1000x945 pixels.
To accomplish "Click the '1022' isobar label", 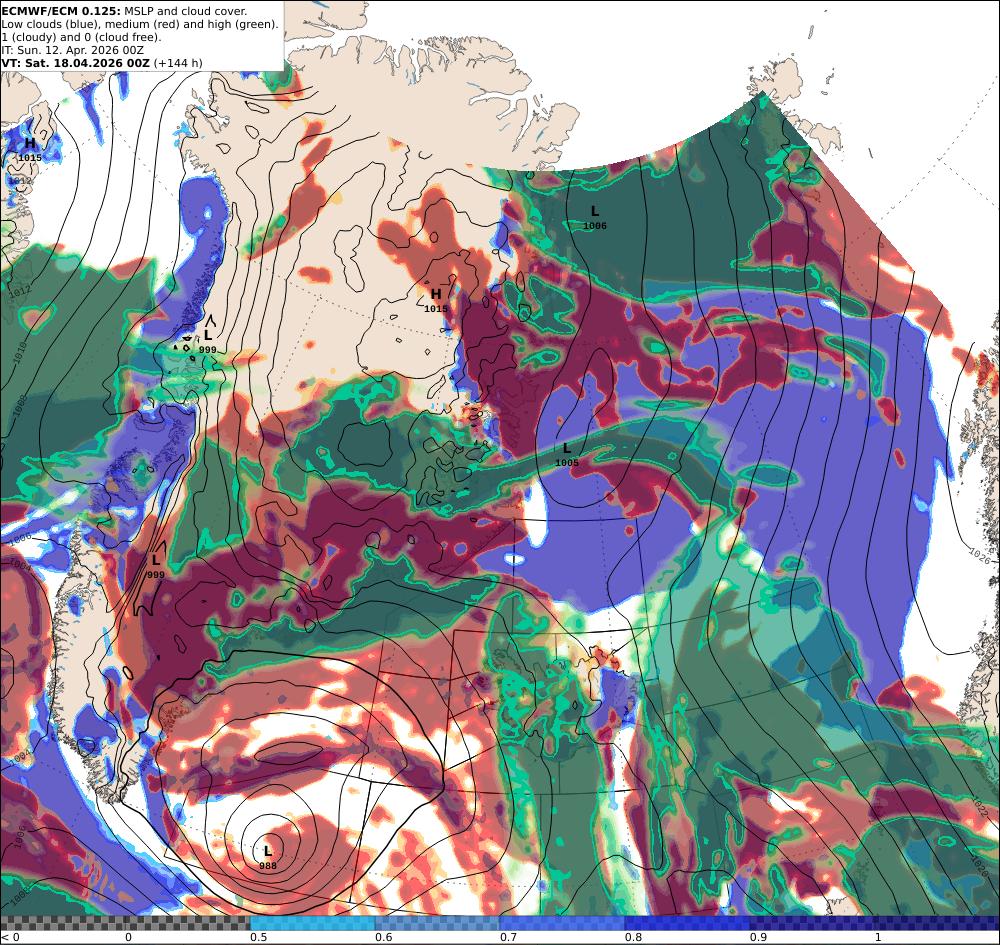I will pyautogui.click(x=981, y=809).
